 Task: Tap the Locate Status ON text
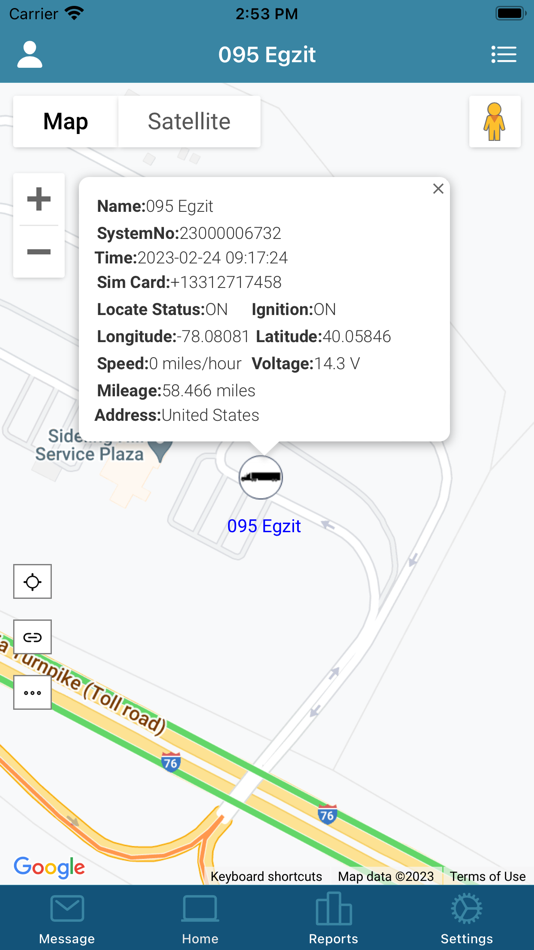click(162, 310)
